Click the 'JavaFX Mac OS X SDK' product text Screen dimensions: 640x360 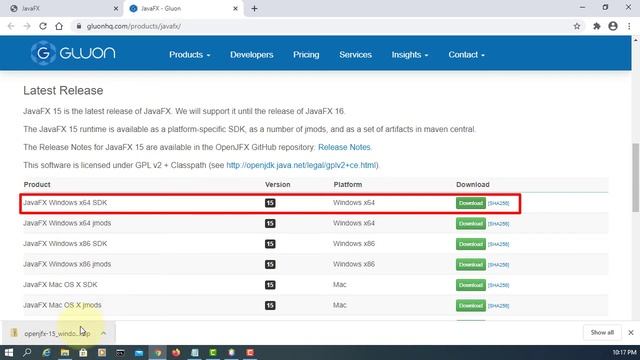(60, 284)
